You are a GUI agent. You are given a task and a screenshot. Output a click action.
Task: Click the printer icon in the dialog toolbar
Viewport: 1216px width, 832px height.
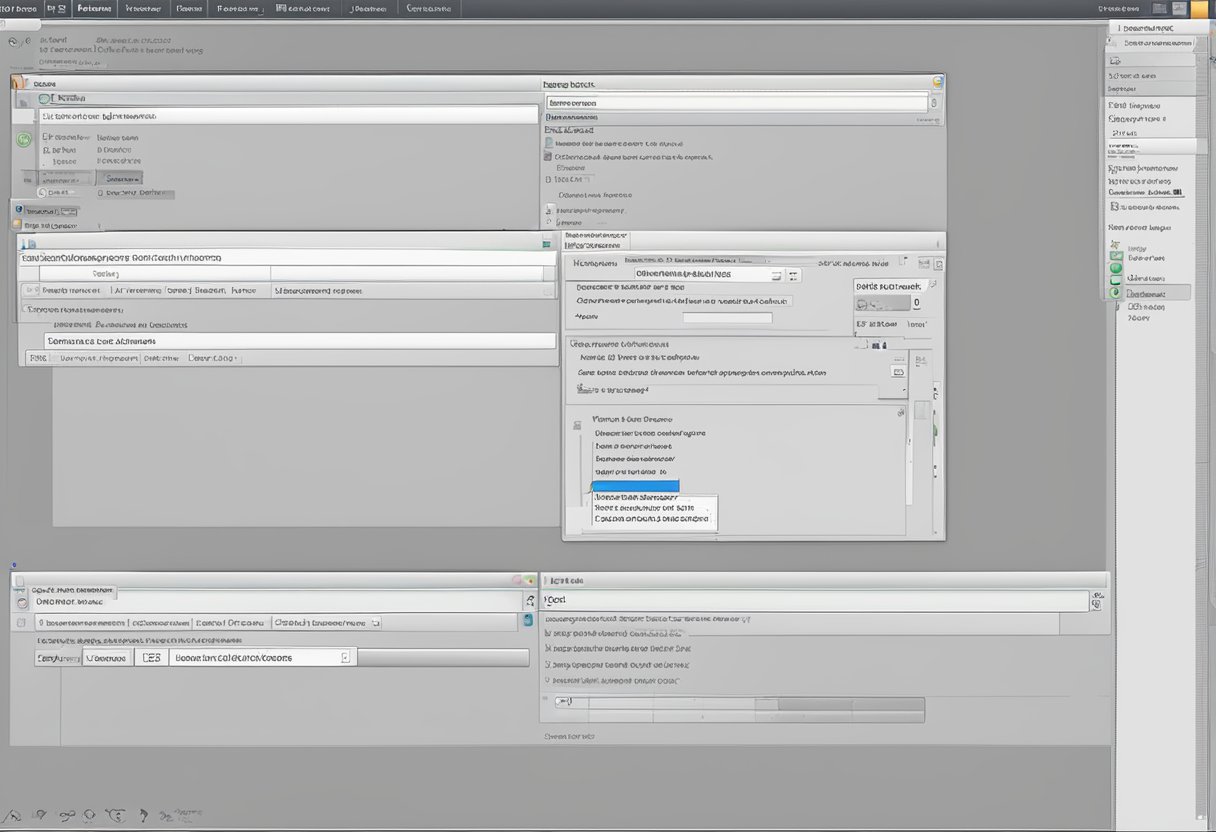(x=897, y=372)
